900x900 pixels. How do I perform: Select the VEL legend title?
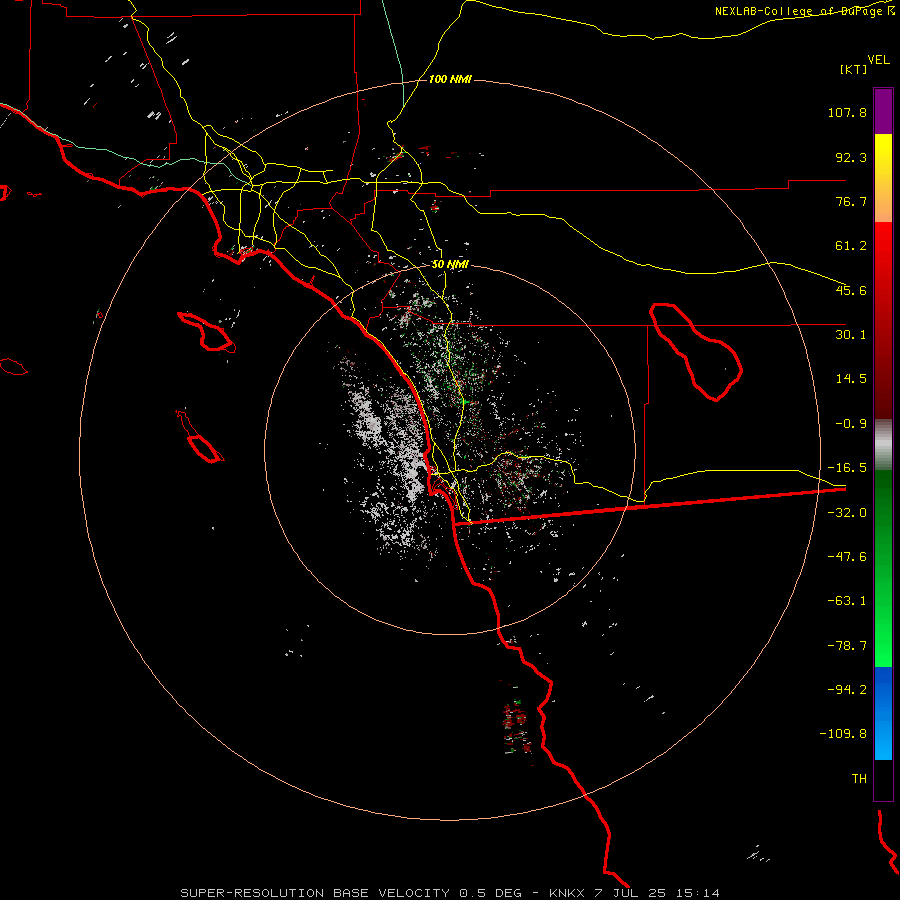[x=878, y=59]
